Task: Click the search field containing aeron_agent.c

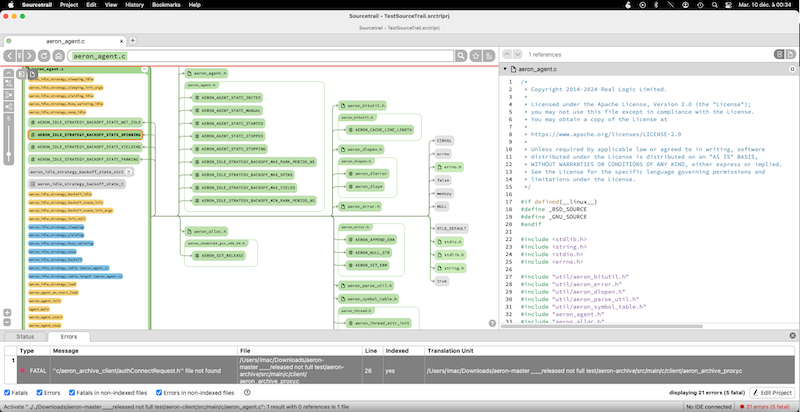Action: pos(260,56)
